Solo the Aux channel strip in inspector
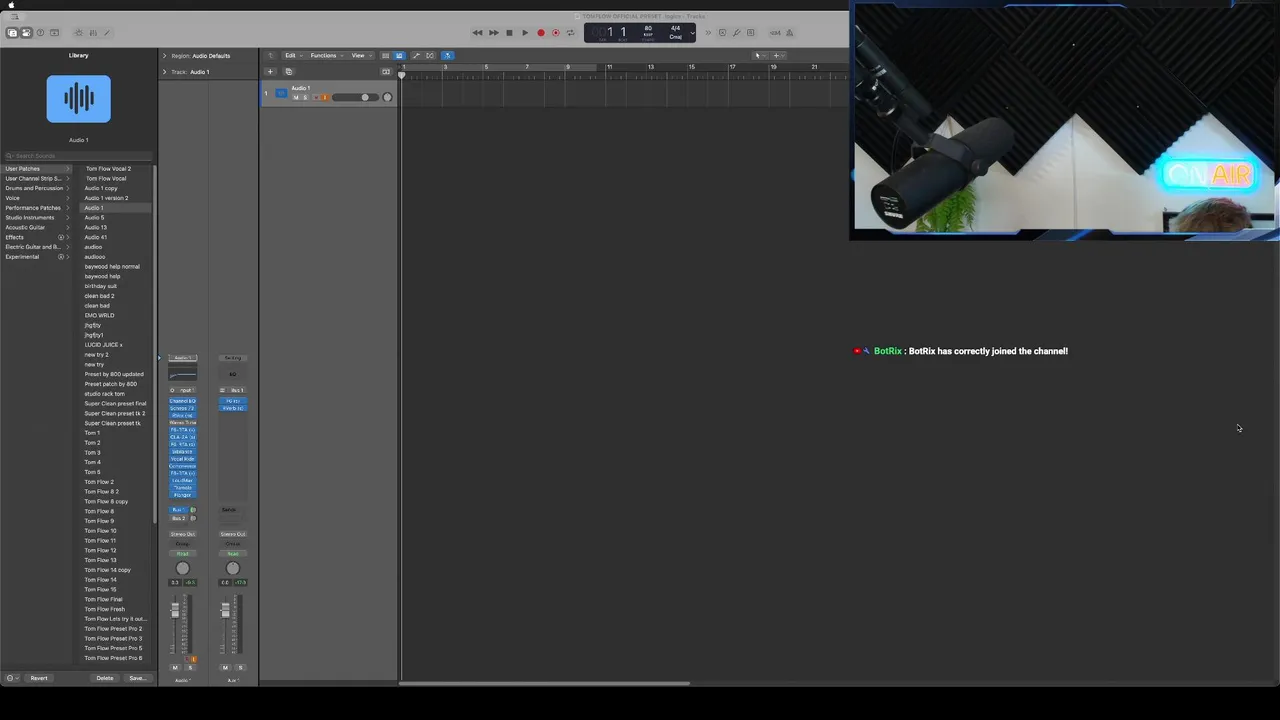Screen dimensions: 1280x720 tap(240, 667)
